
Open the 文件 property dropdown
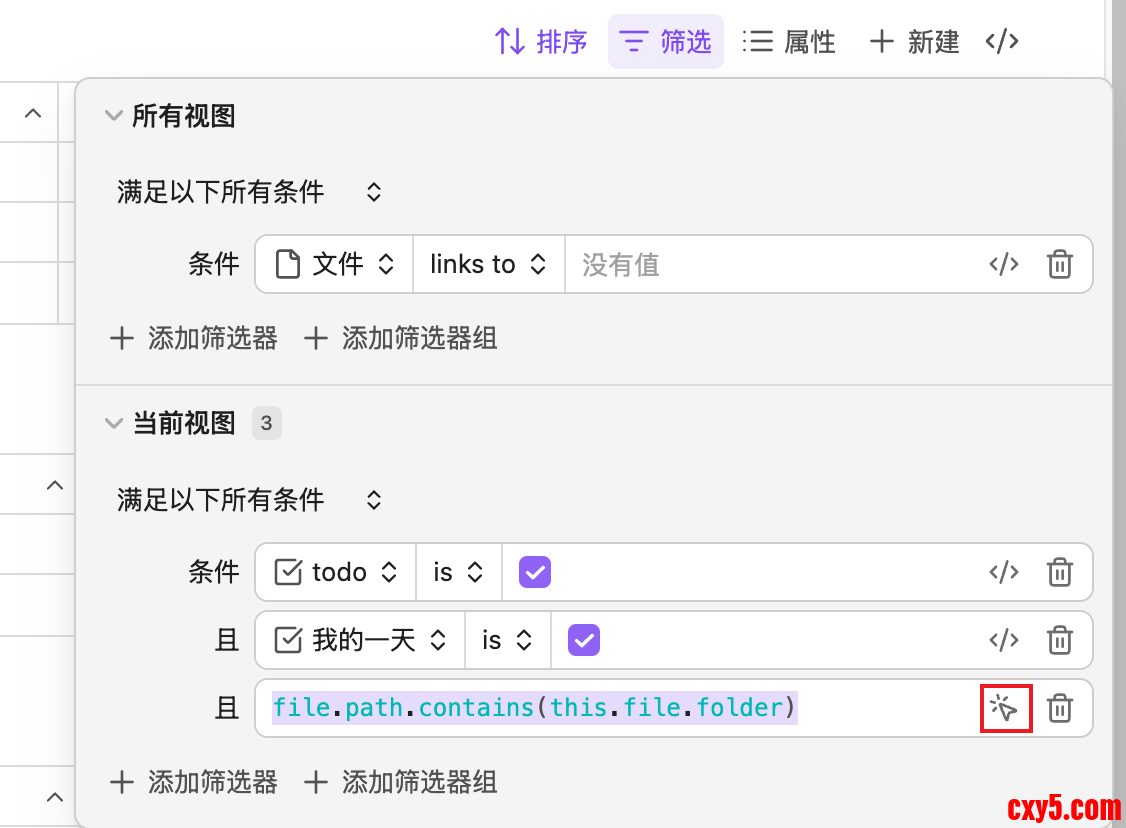tap(334, 264)
